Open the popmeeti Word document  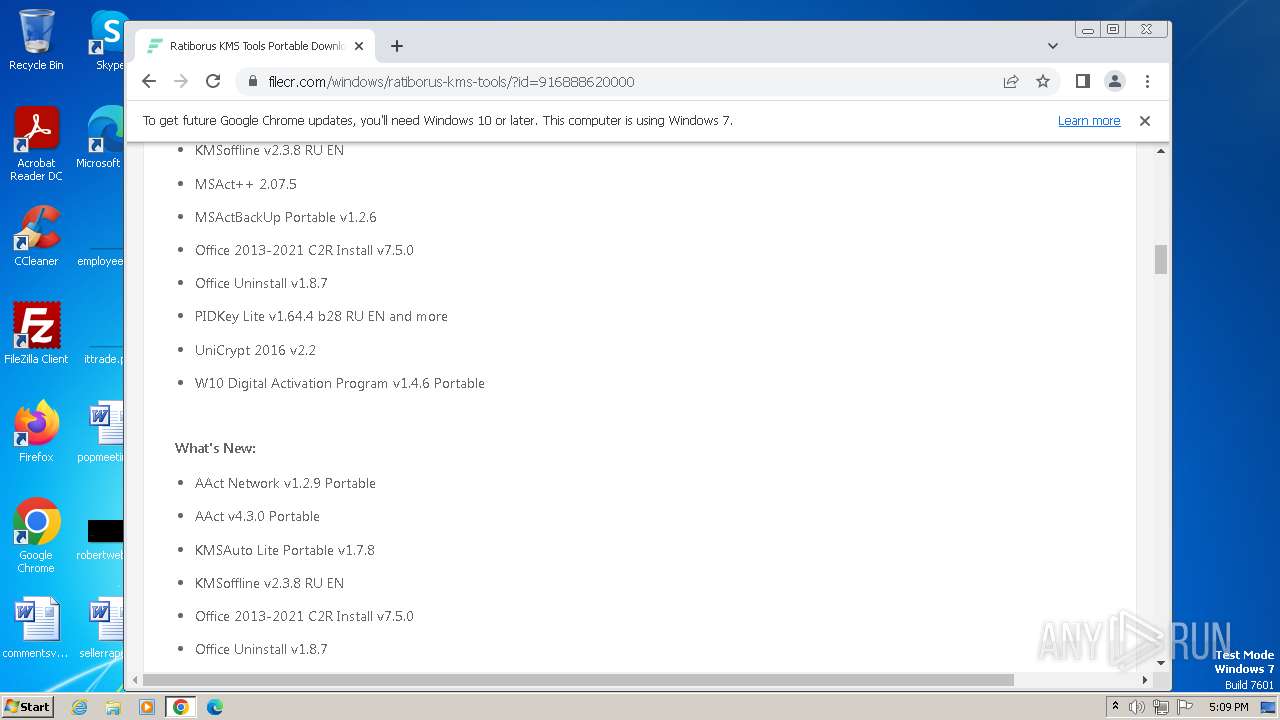(103, 431)
